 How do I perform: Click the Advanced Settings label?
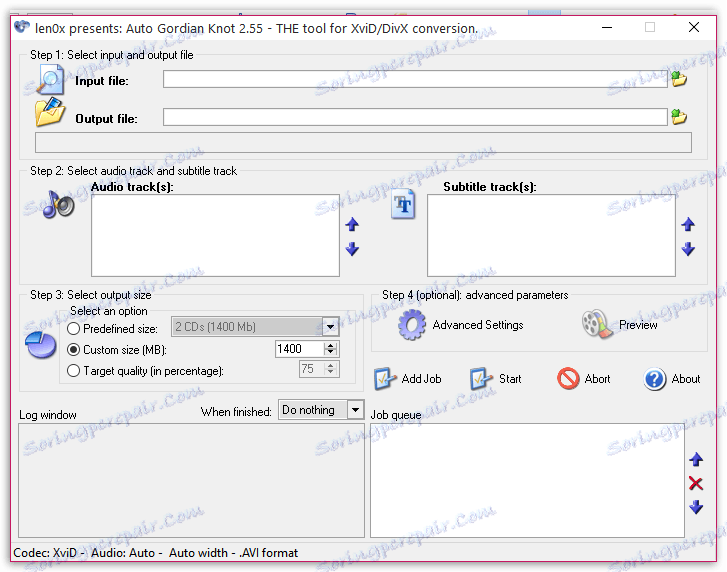[478, 325]
